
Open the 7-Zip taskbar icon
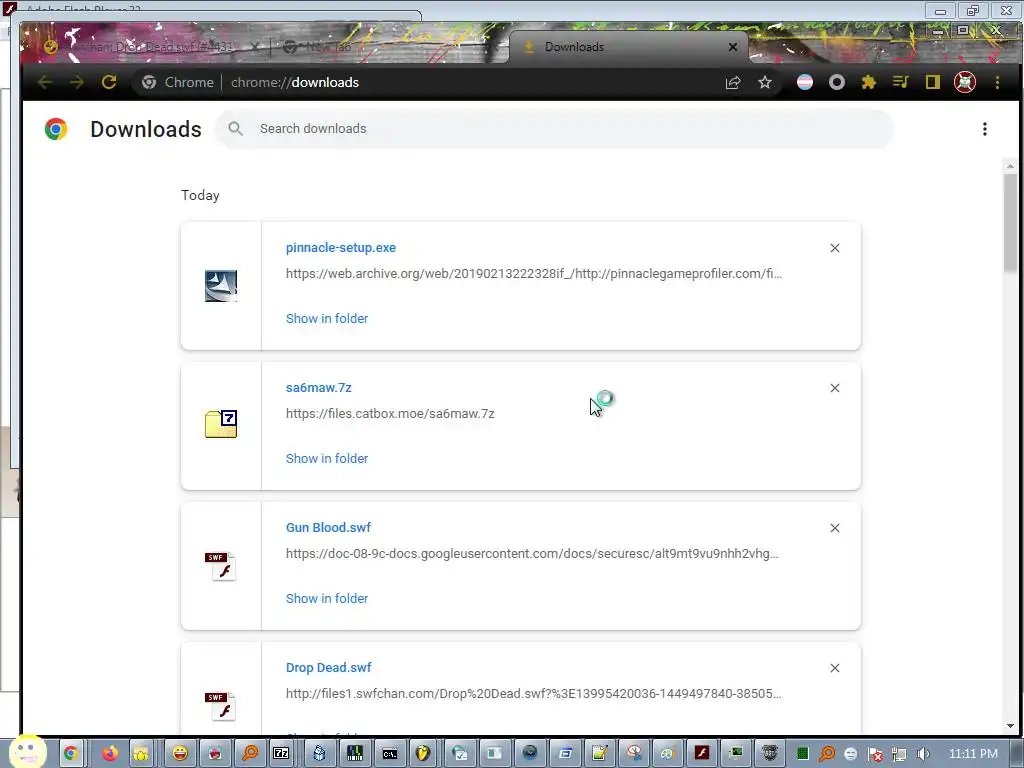(281, 754)
